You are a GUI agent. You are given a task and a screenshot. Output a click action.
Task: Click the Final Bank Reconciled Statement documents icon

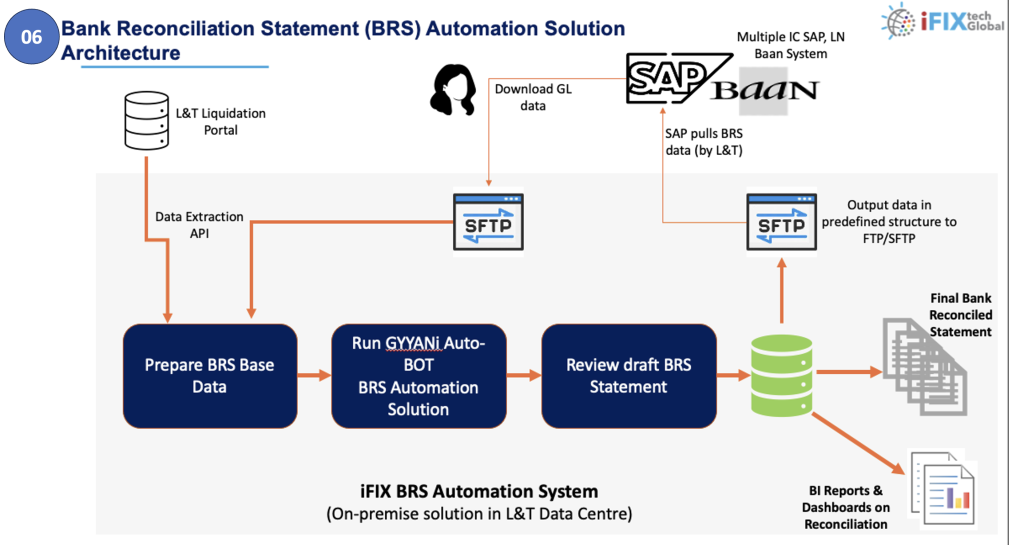click(925, 366)
